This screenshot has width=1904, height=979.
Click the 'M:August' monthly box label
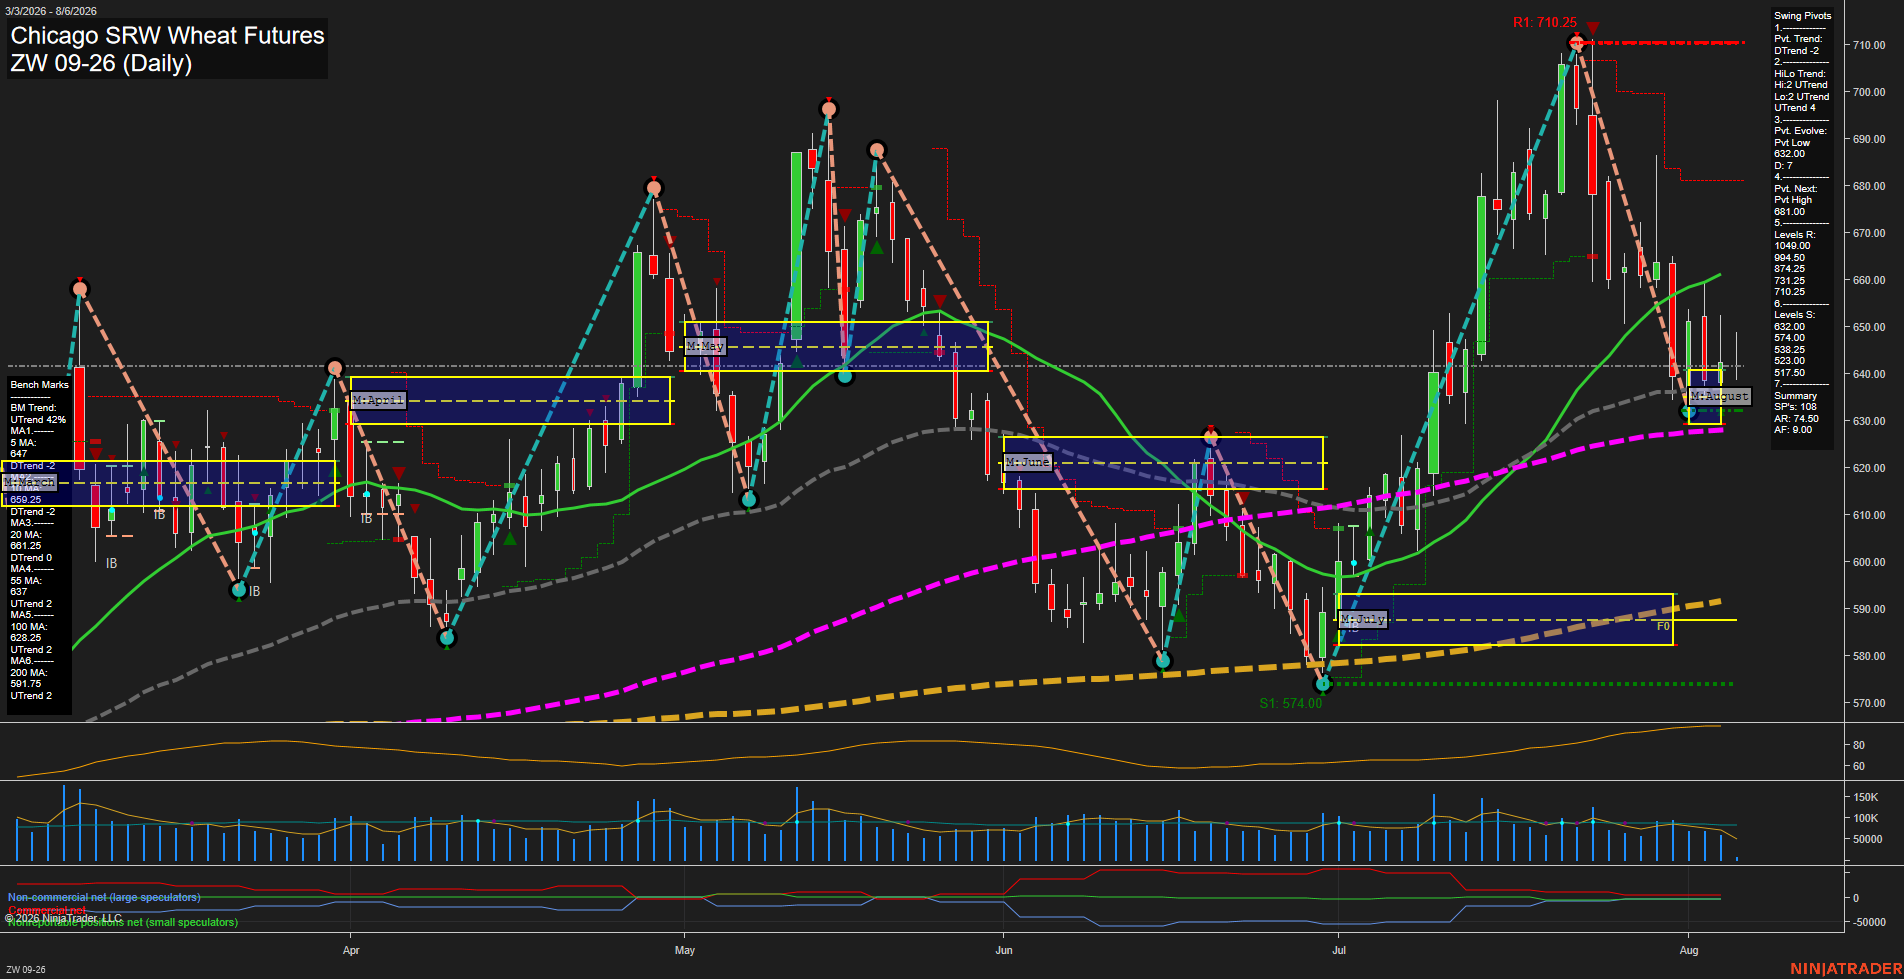(x=1719, y=396)
